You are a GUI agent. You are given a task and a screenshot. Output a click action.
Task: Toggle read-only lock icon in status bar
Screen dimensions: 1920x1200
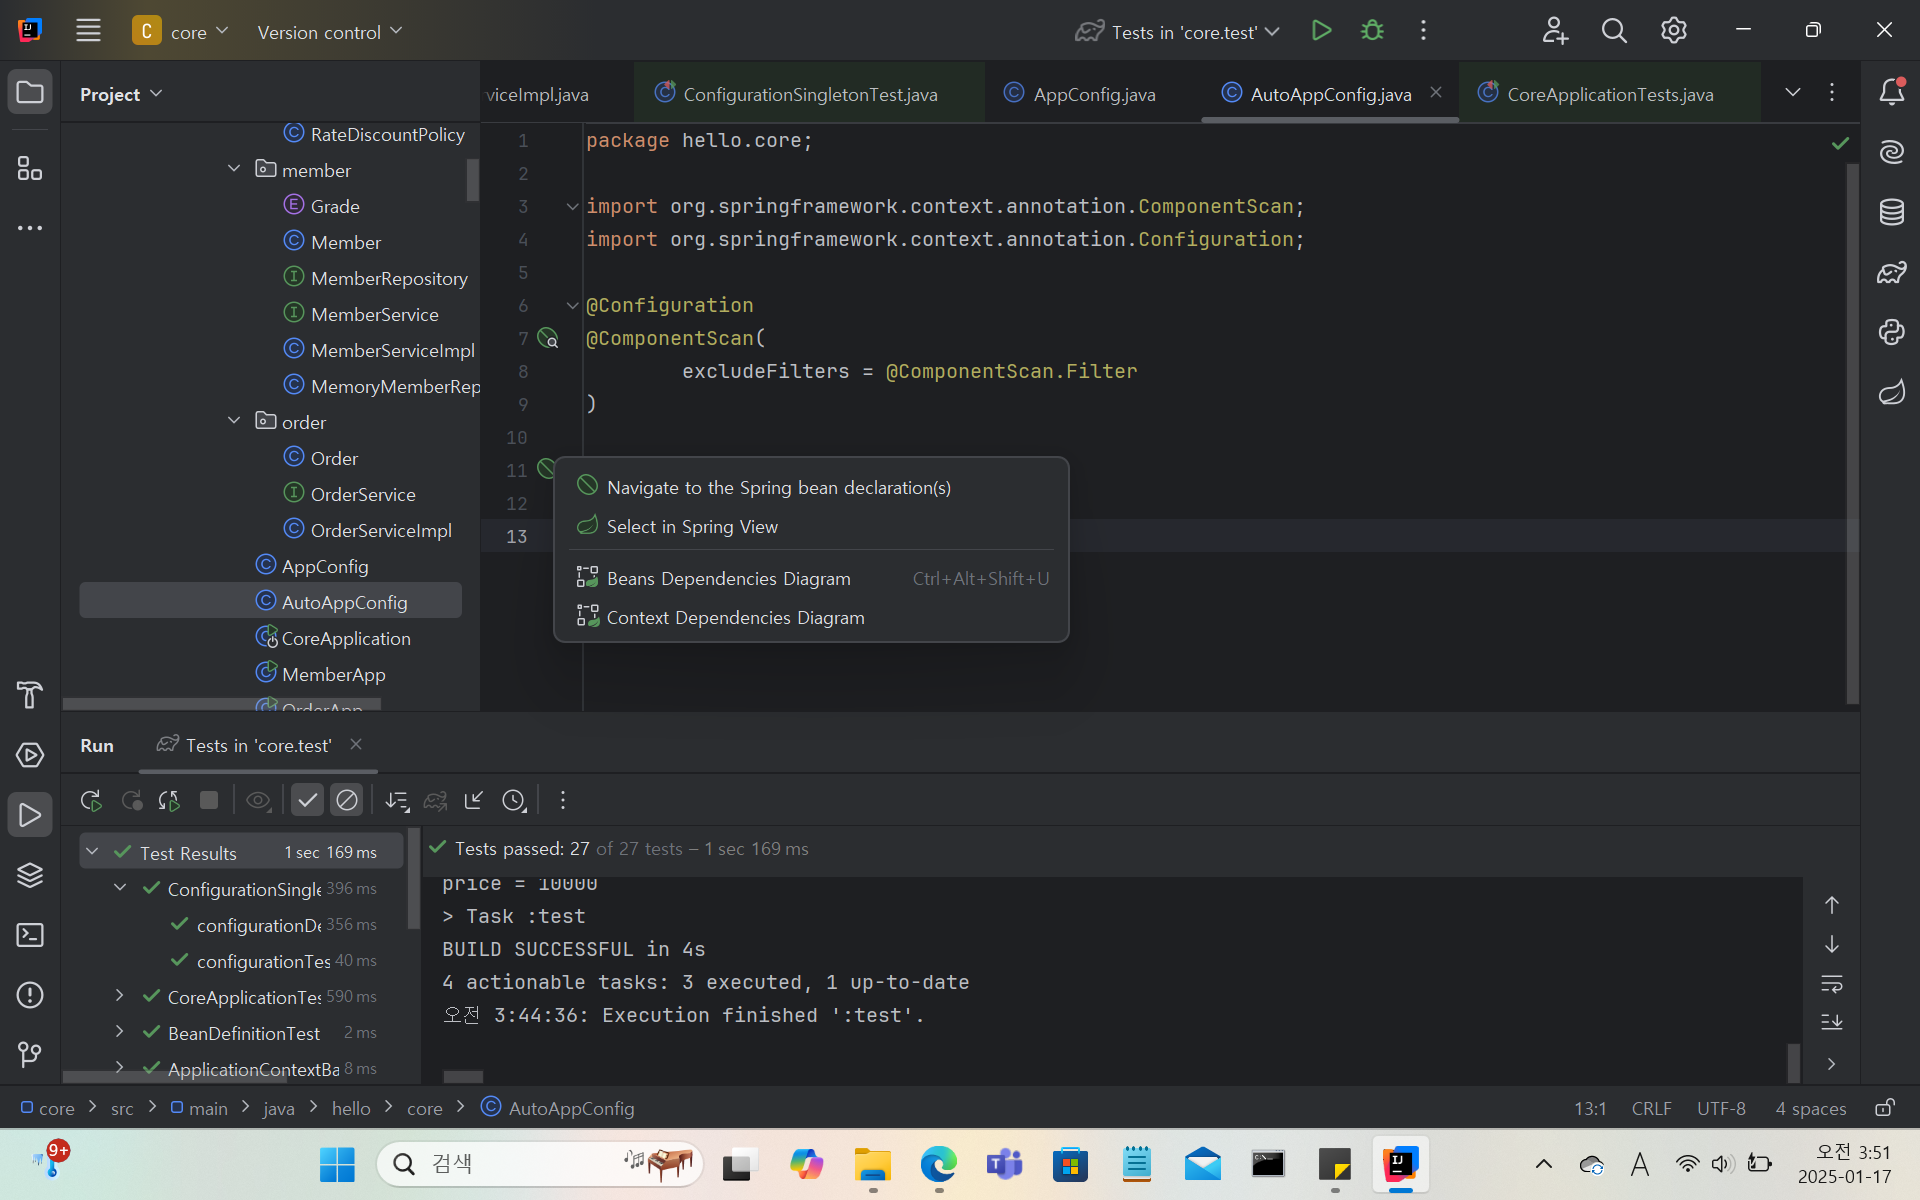tap(1884, 1108)
